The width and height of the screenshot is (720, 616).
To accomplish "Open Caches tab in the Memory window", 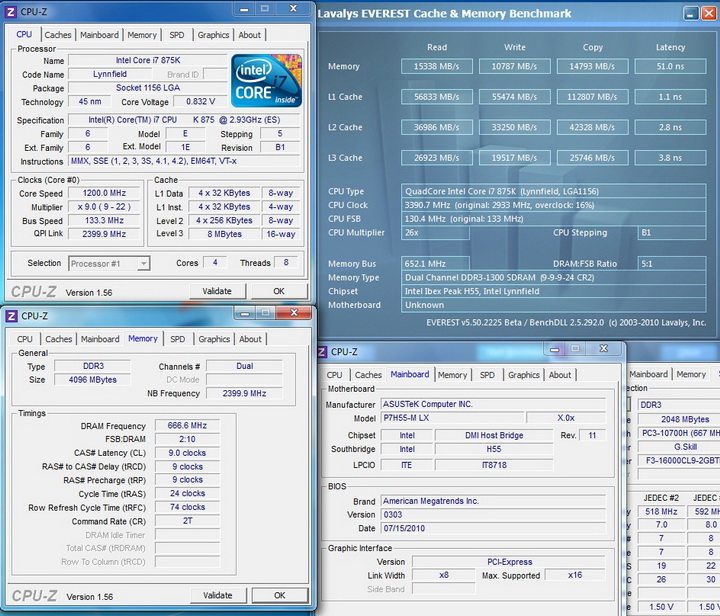I will [59, 339].
